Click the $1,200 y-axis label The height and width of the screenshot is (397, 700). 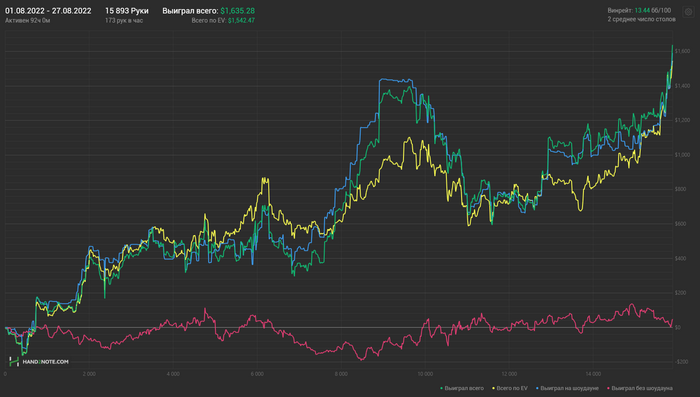tap(682, 120)
